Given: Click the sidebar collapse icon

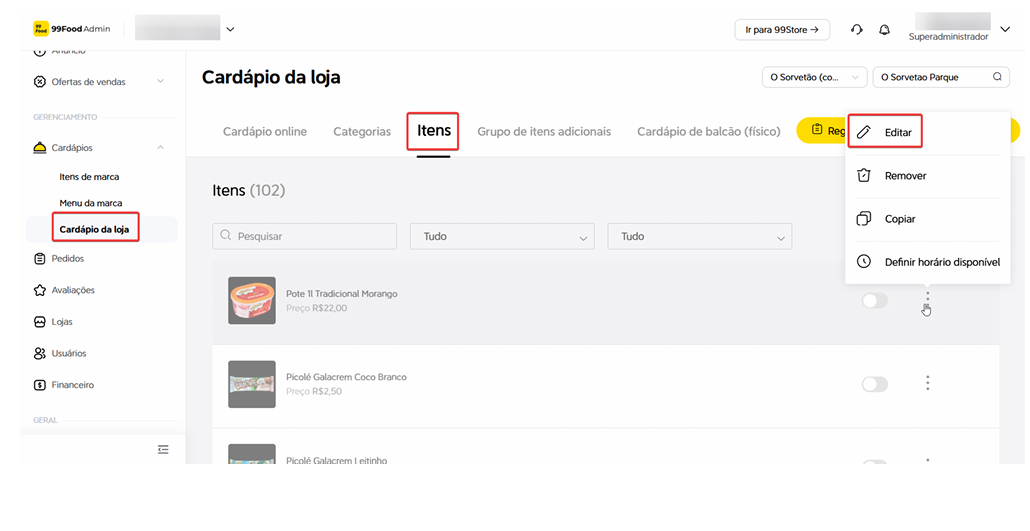Looking at the screenshot, I should (x=163, y=450).
